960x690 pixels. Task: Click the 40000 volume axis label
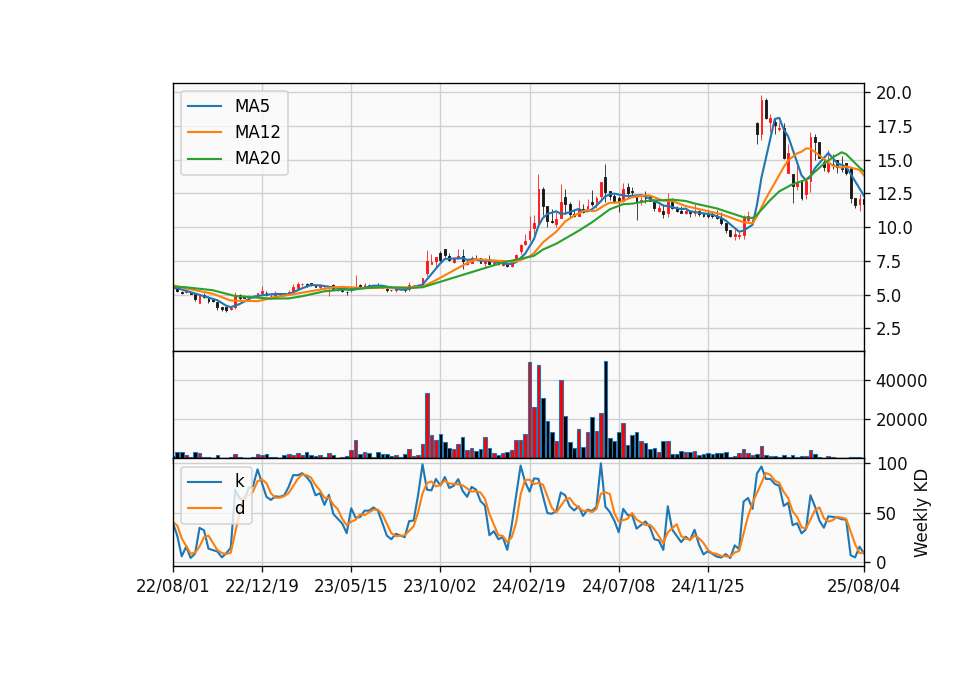click(x=901, y=381)
